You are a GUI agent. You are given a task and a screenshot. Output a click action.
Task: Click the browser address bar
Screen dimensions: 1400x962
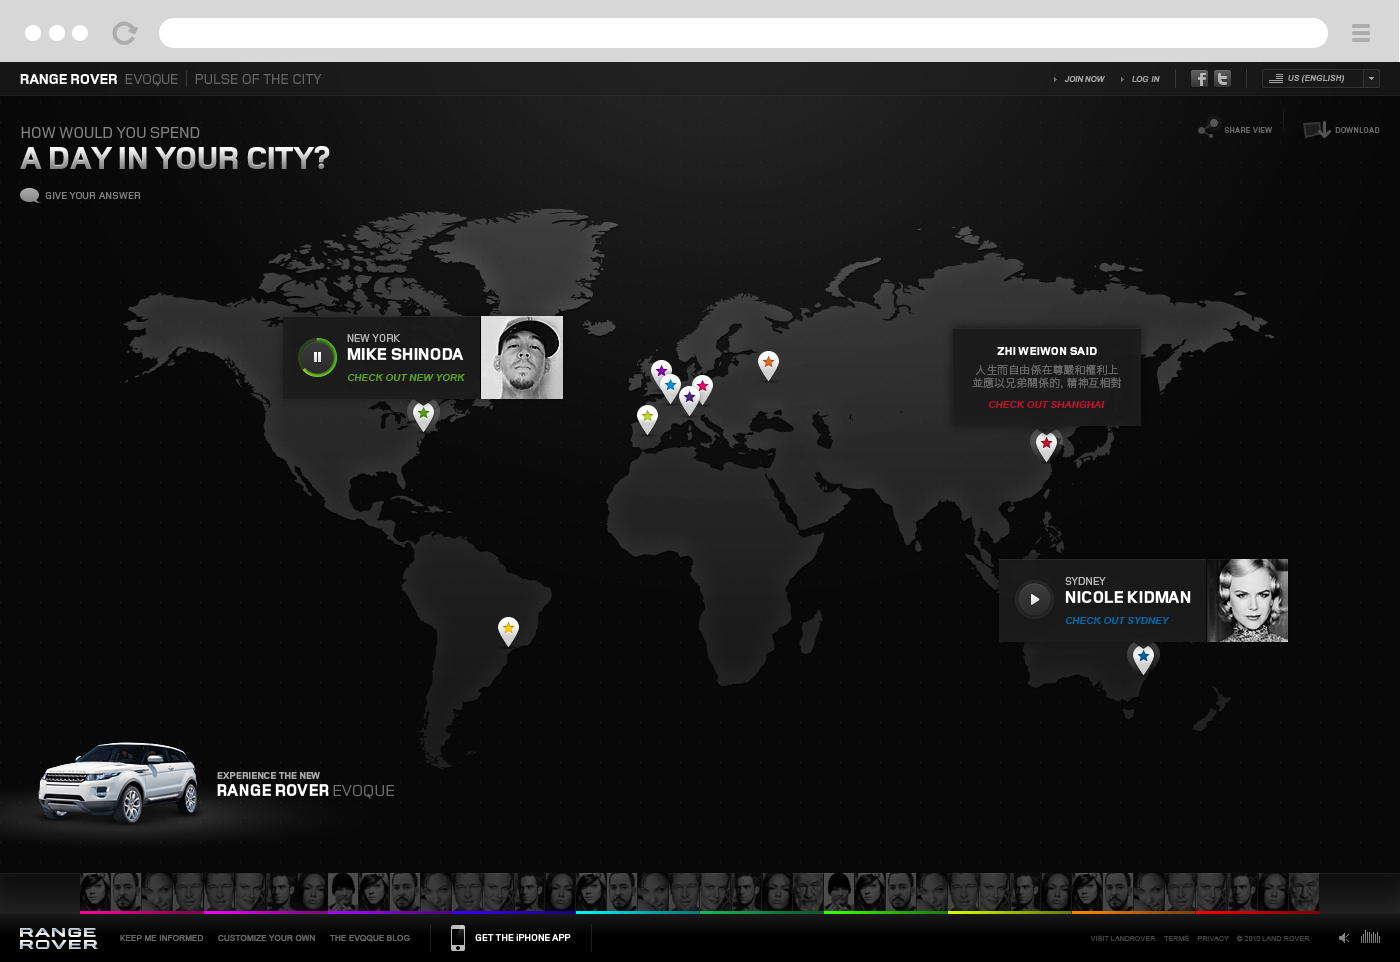click(x=743, y=33)
